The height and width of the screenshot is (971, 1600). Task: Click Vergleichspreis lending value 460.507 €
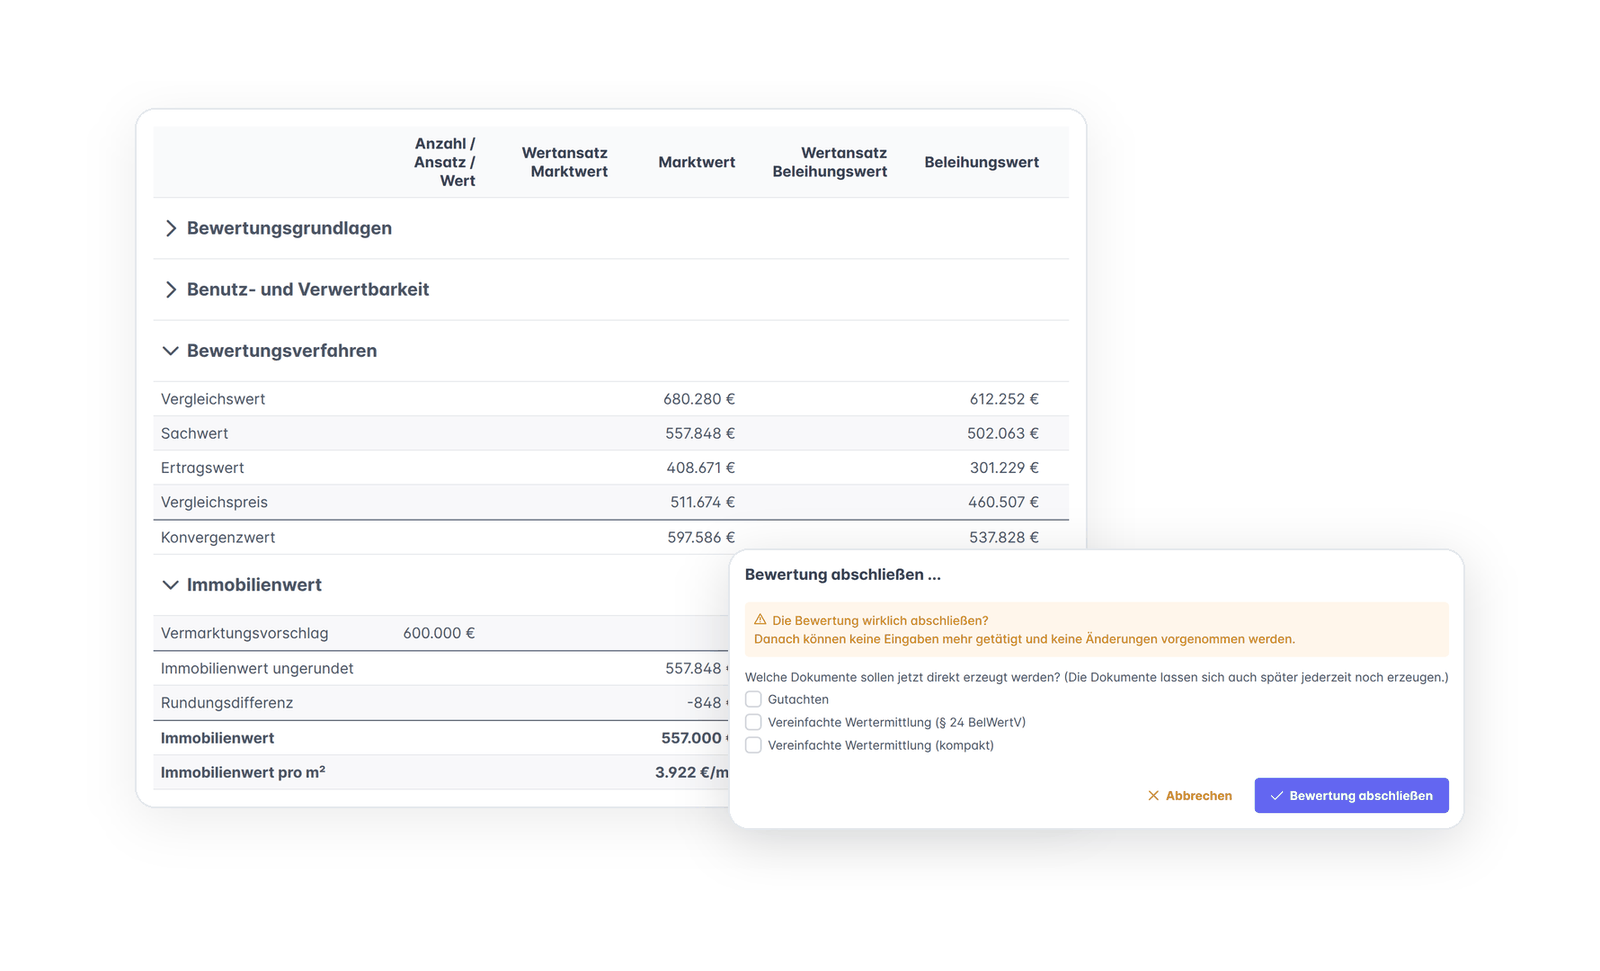point(1003,502)
